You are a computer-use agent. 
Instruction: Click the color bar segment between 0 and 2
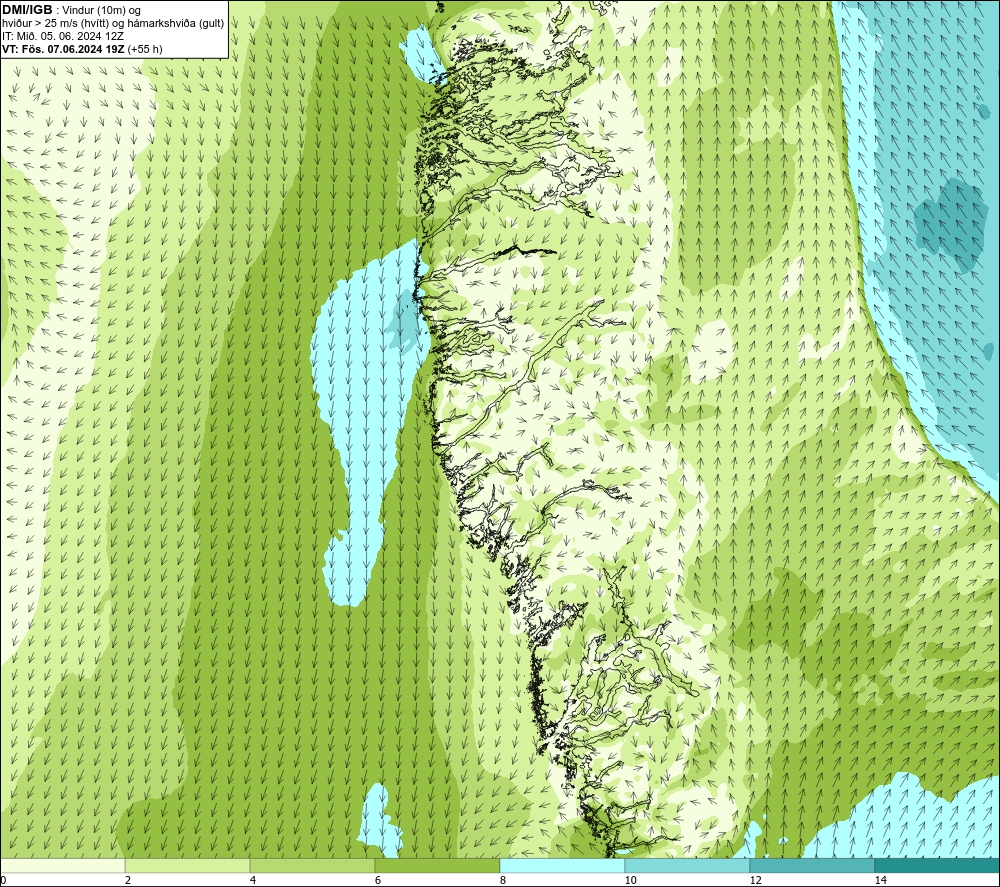[x=62, y=865]
